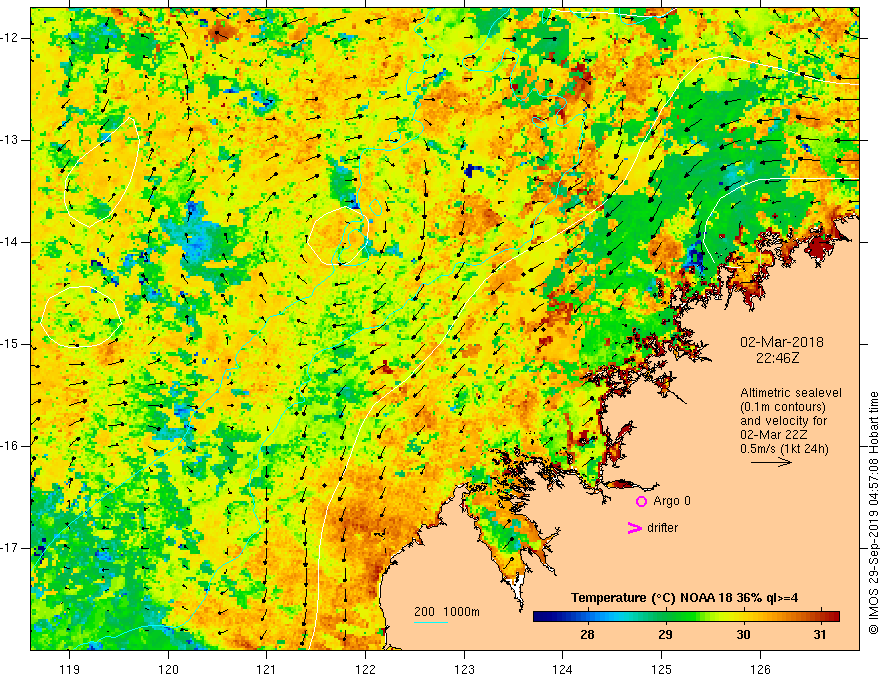Click the cyan 200 1000m depth line sample
This screenshot has width=880, height=680.
click(x=431, y=622)
